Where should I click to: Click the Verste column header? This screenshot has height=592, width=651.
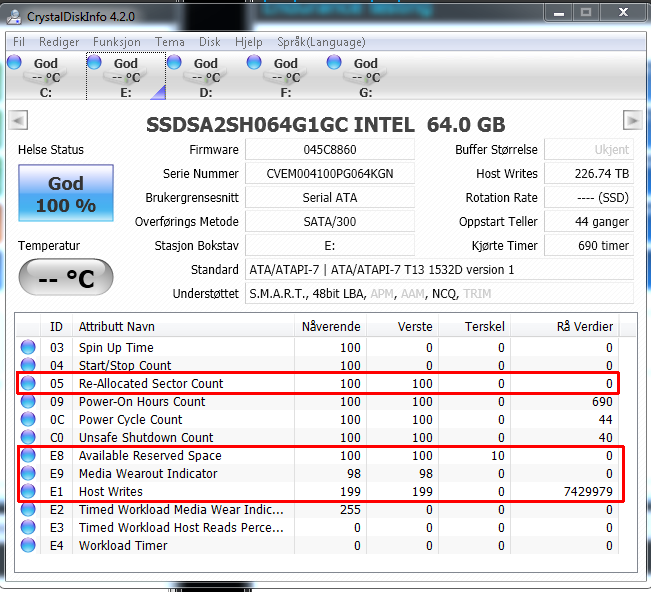(402, 326)
